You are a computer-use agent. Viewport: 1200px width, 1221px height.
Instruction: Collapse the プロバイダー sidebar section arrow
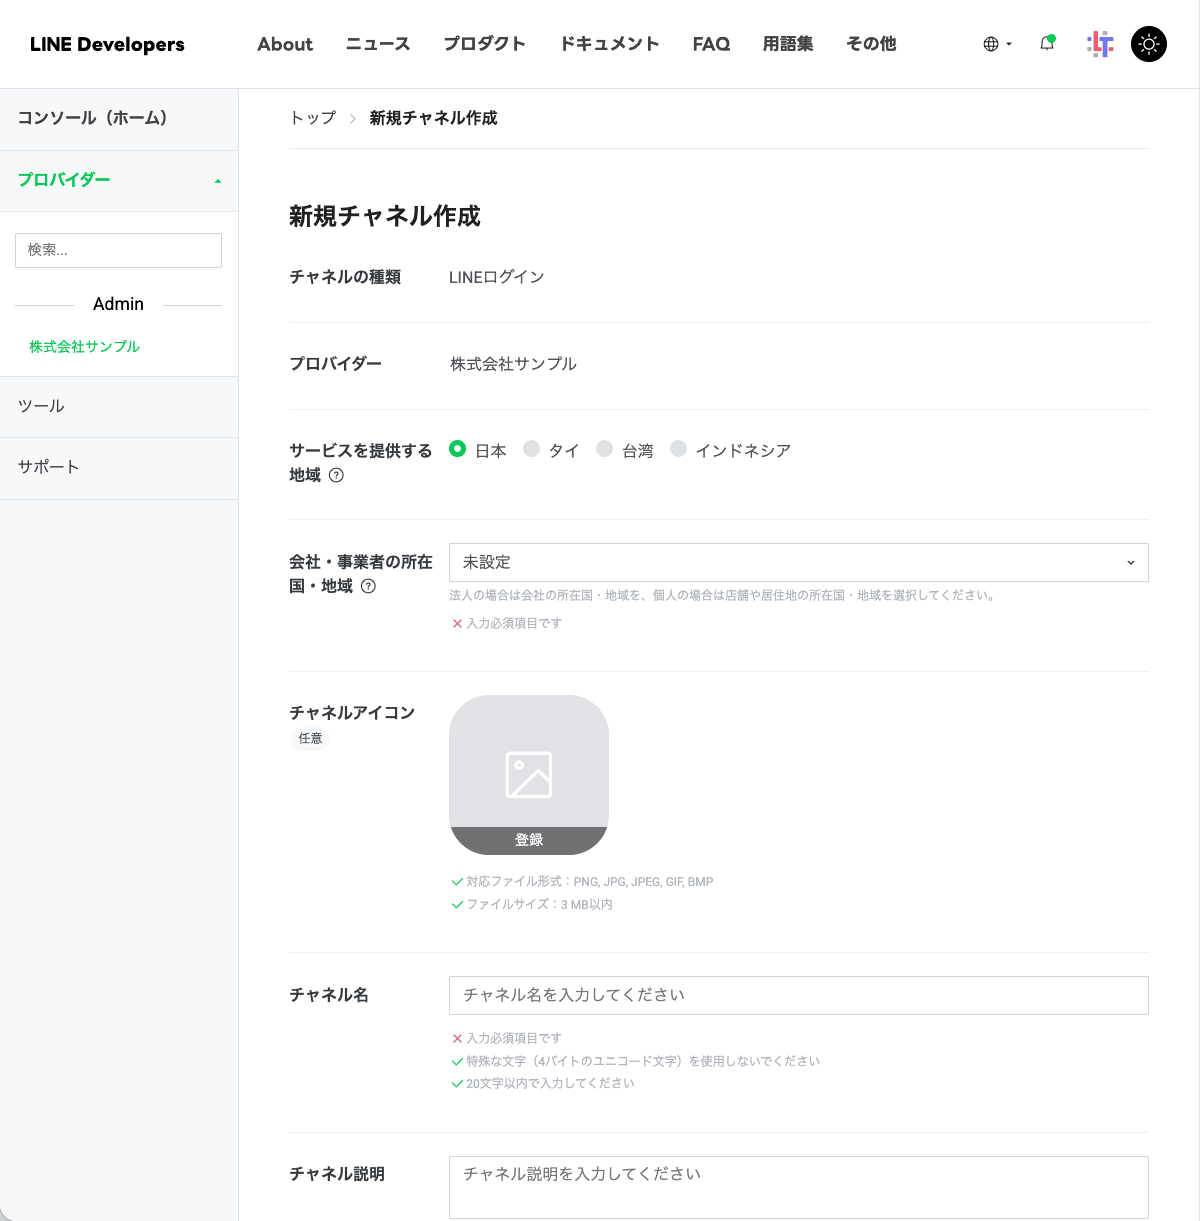(x=218, y=181)
